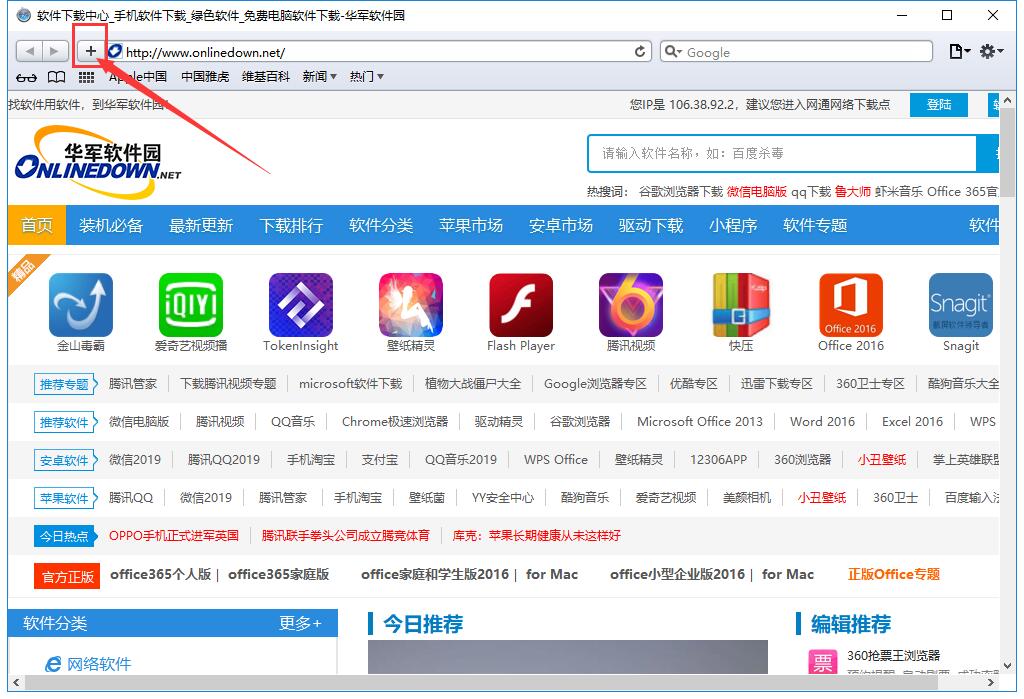Open the 正版Office专题 link
This screenshot has height=699, width=1024.
coord(892,574)
